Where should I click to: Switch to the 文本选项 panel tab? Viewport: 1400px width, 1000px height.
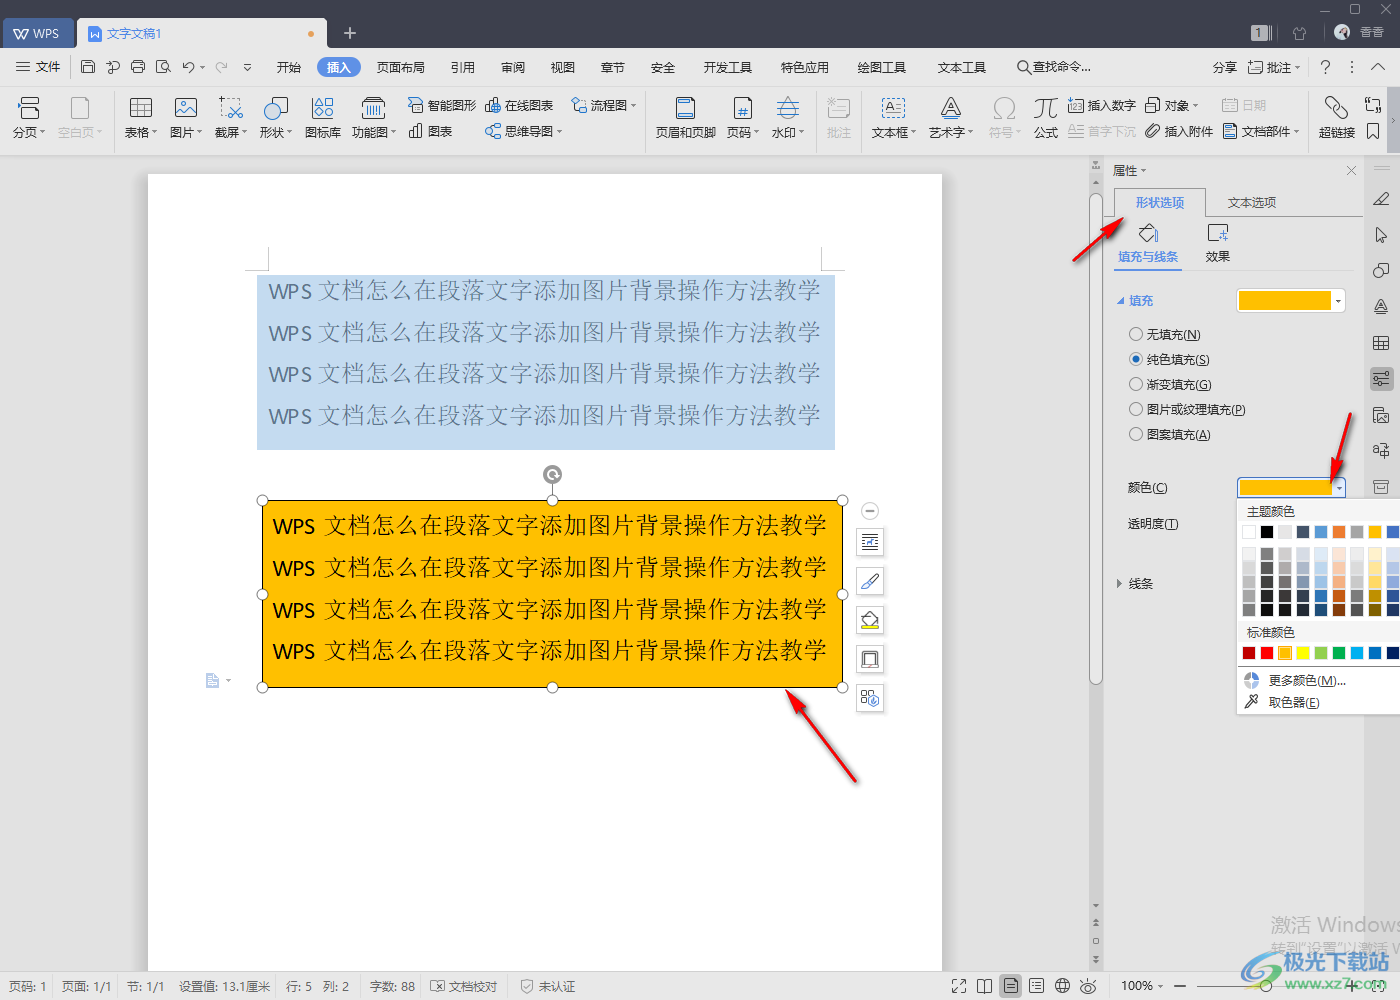tap(1252, 202)
